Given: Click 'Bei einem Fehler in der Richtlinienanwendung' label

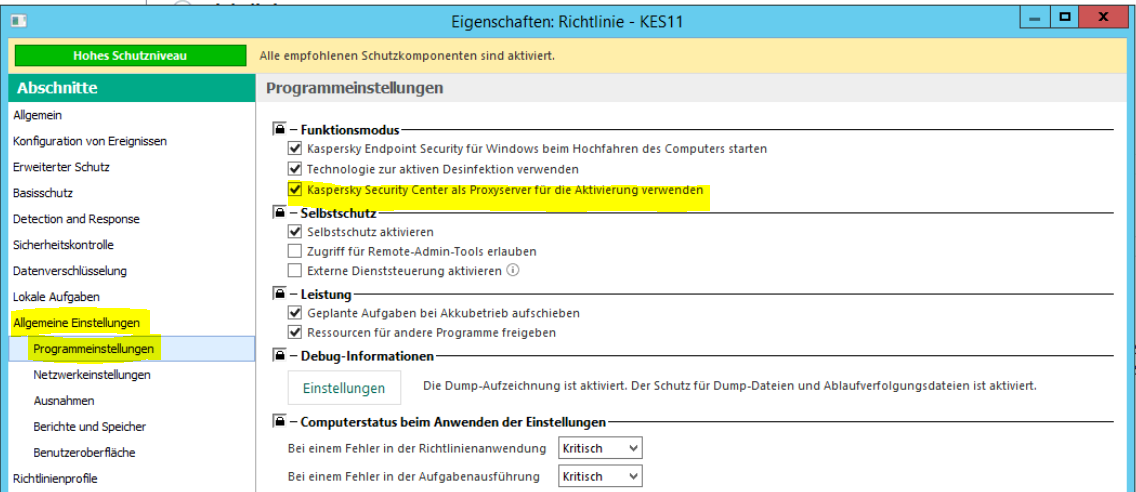Looking at the screenshot, I should pyautogui.click(x=417, y=449).
